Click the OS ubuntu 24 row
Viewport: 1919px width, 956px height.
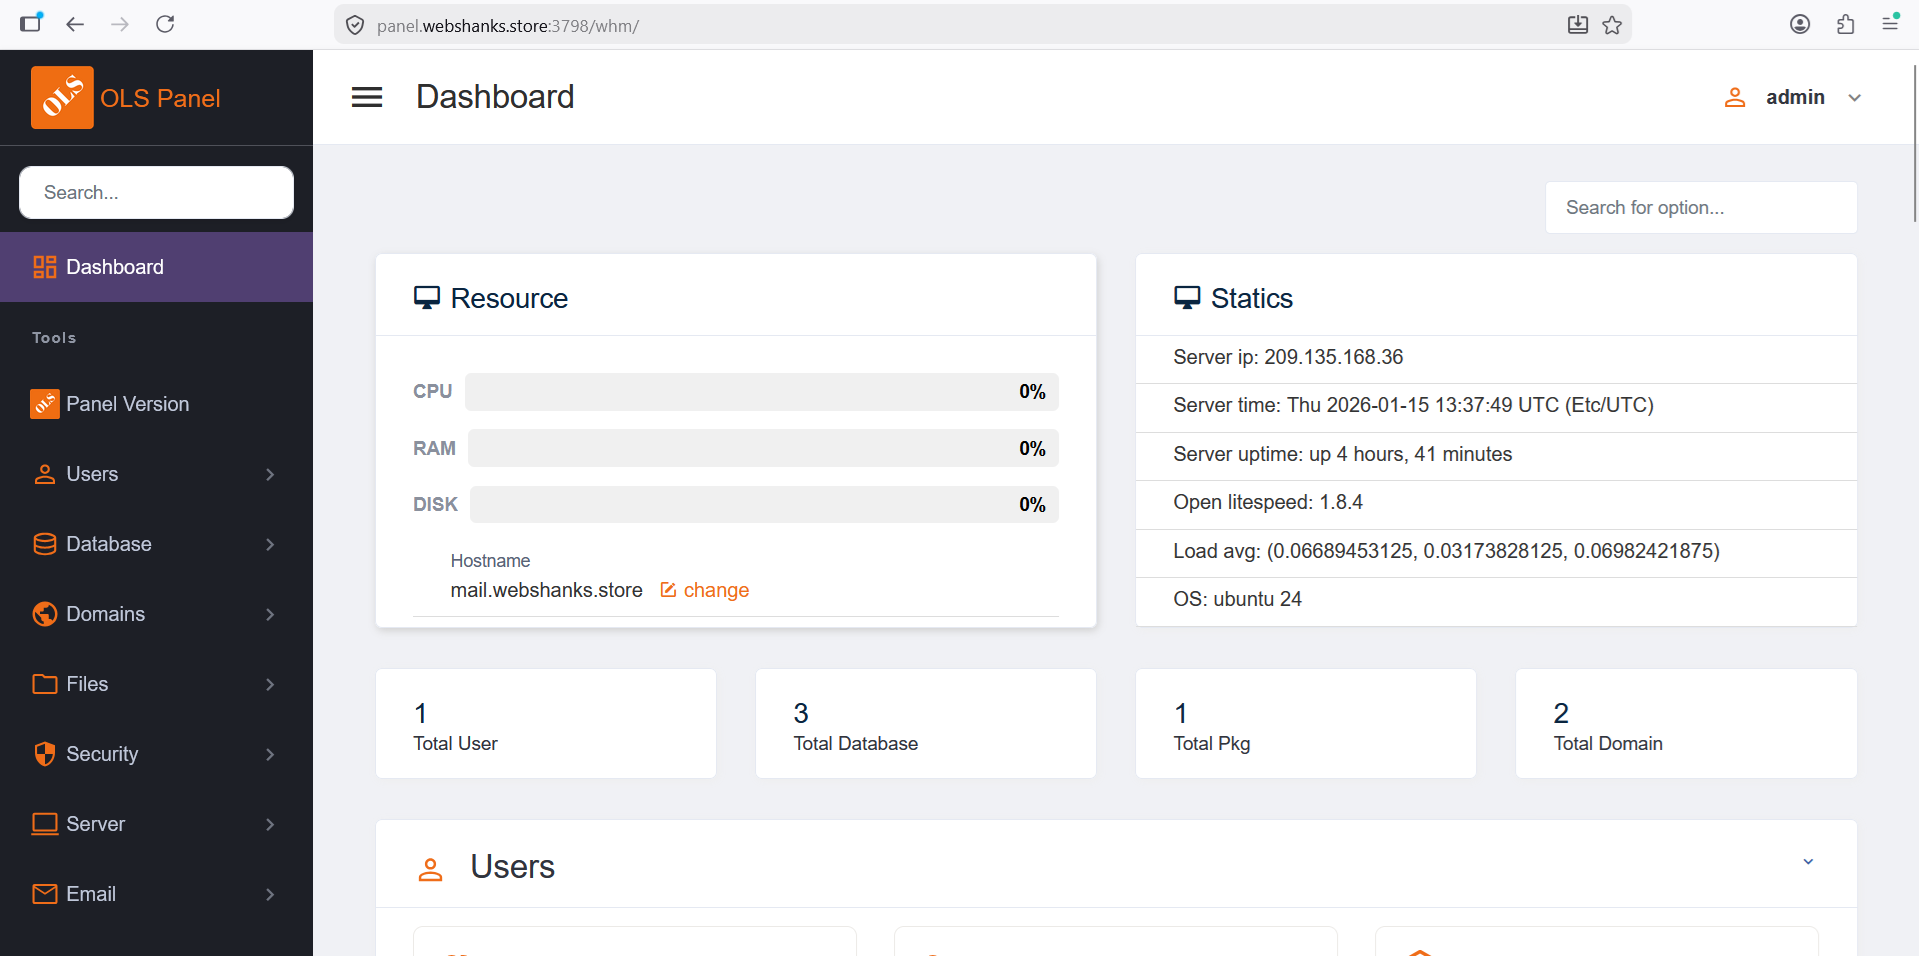tap(1496, 600)
